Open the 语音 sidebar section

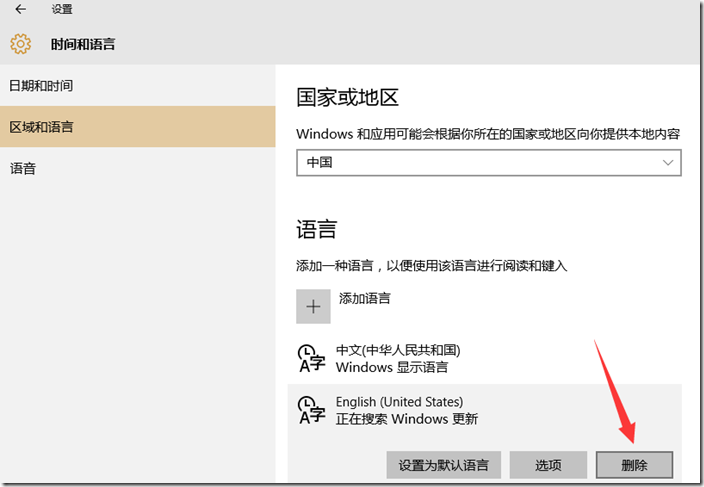pyautogui.click(x=137, y=168)
